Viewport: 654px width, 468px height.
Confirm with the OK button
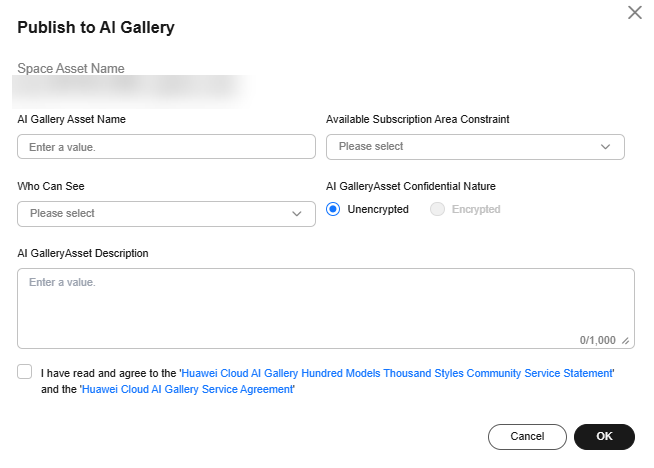coord(604,437)
